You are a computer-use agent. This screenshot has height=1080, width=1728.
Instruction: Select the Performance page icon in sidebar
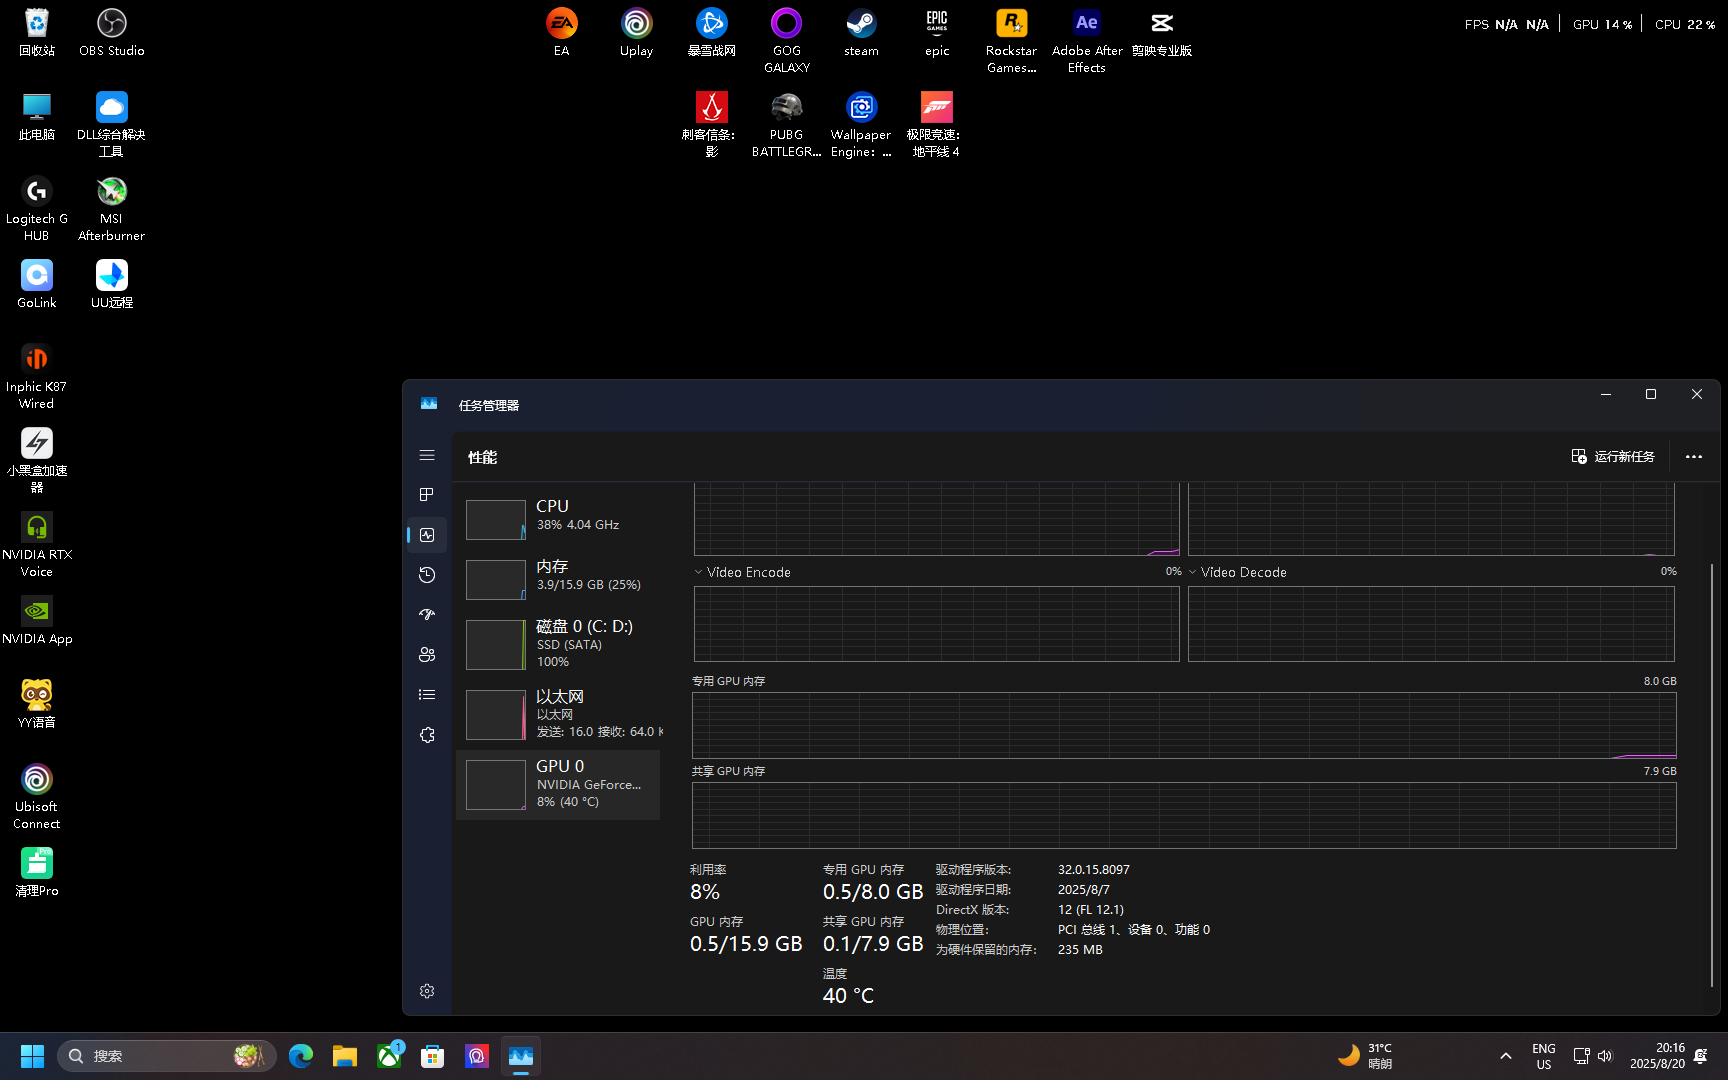(427, 535)
